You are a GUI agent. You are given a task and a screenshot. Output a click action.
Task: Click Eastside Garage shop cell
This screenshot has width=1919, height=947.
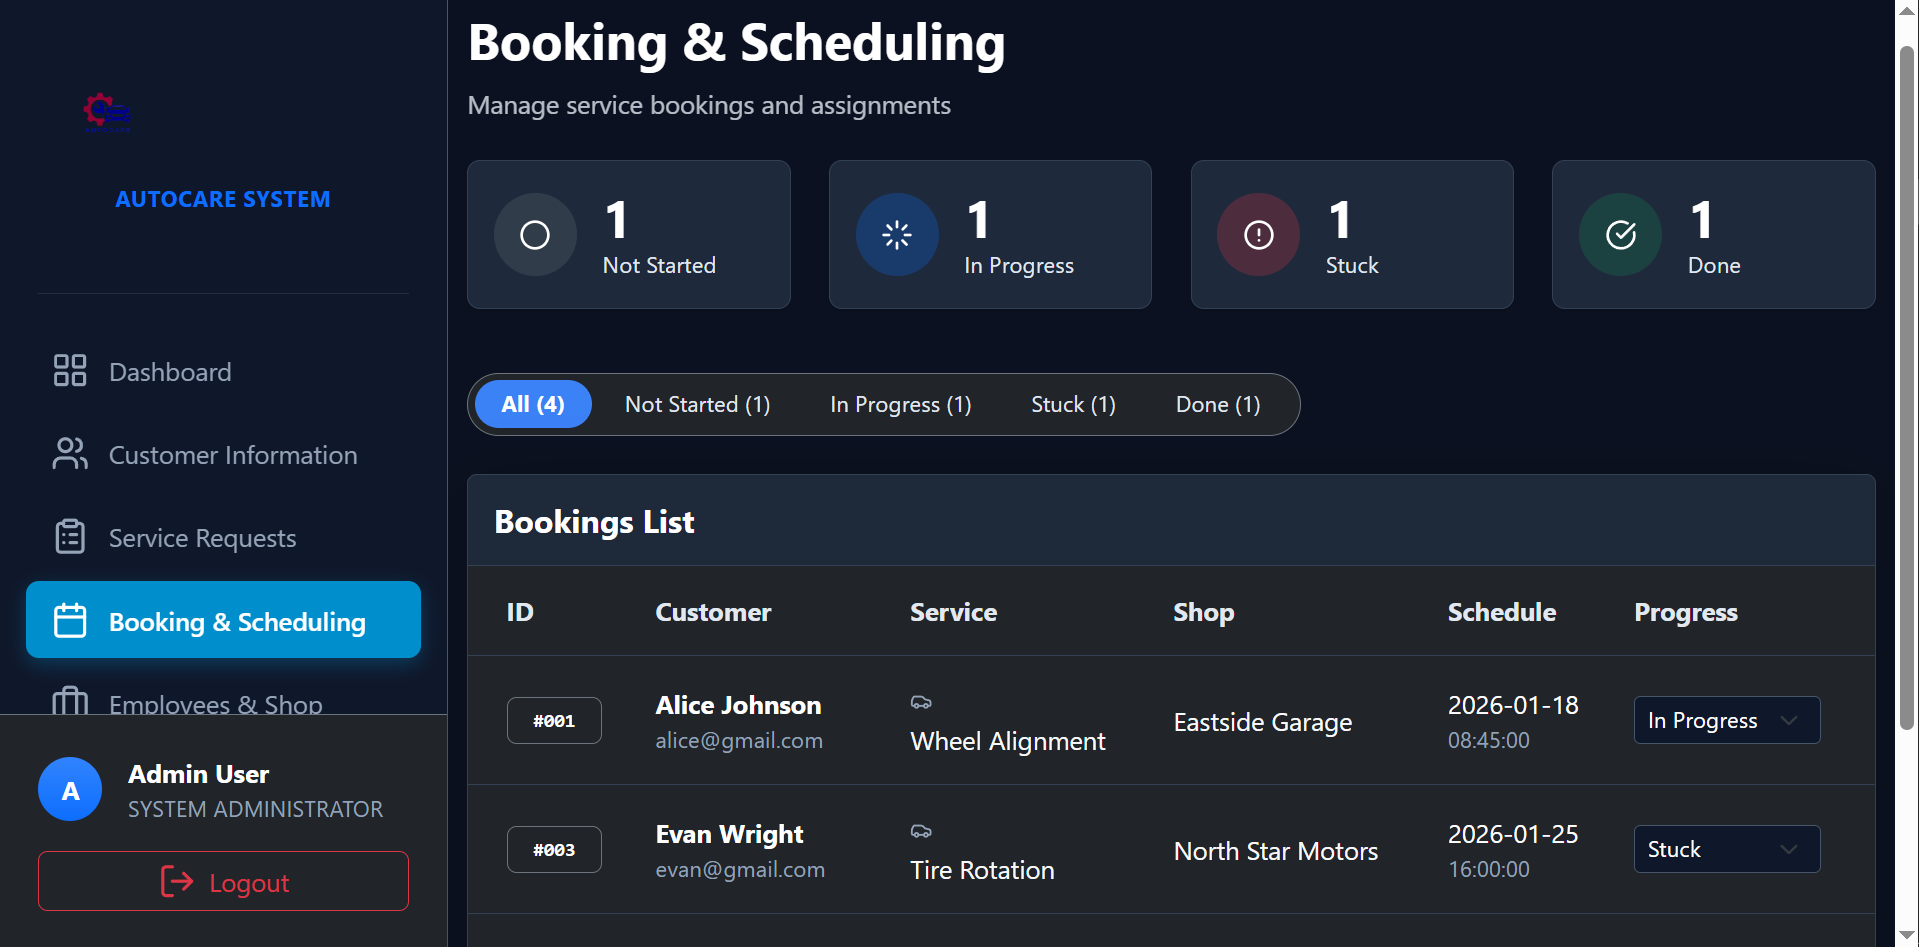click(x=1262, y=722)
